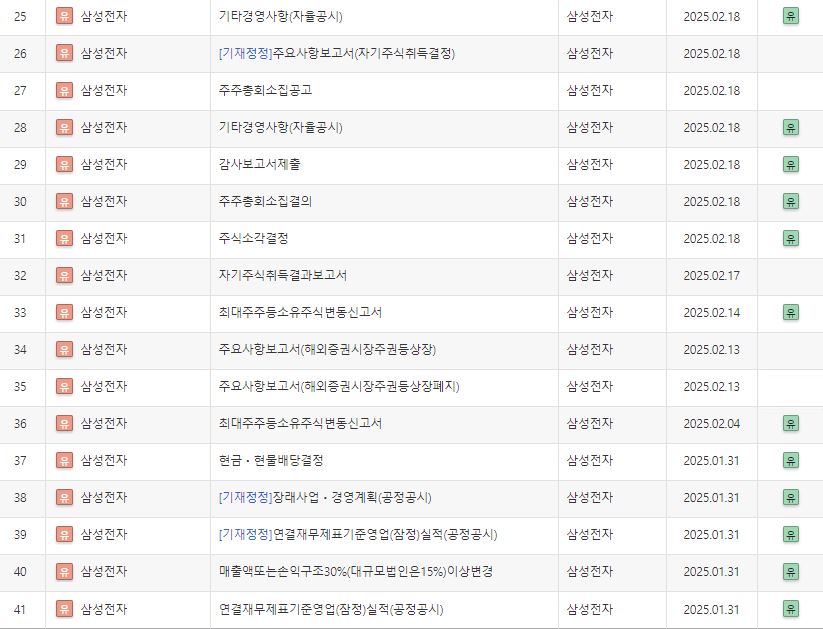Click date 2025.02.13 in row 34

tap(712, 349)
